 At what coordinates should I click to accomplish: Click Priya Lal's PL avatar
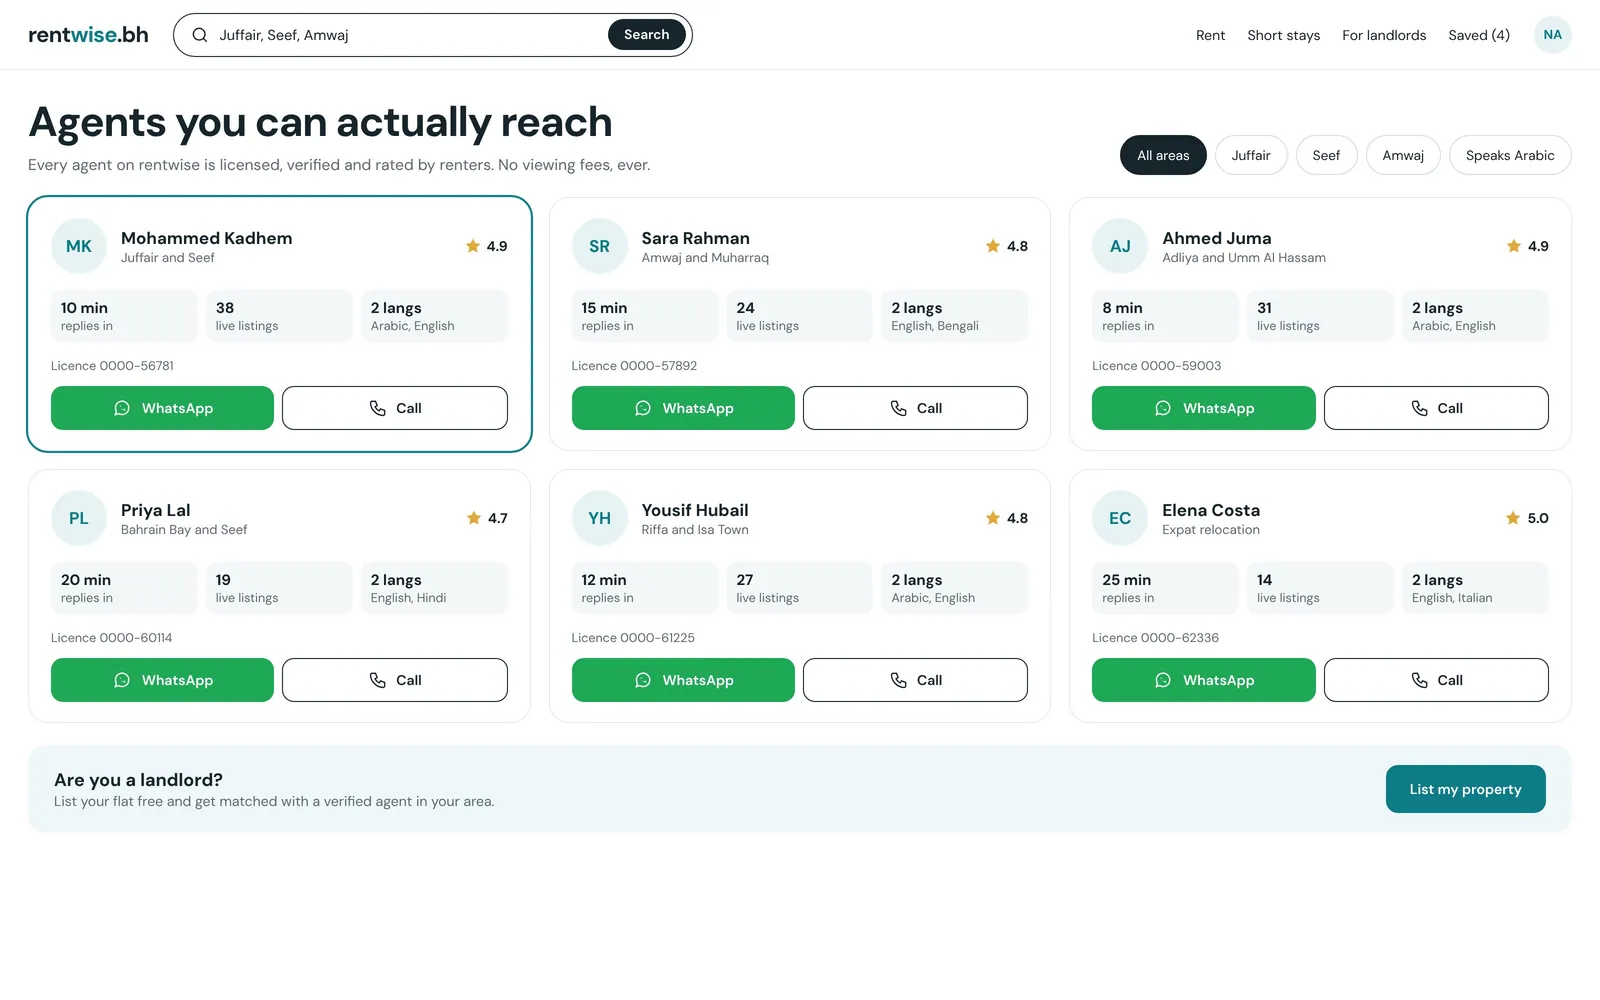point(79,518)
